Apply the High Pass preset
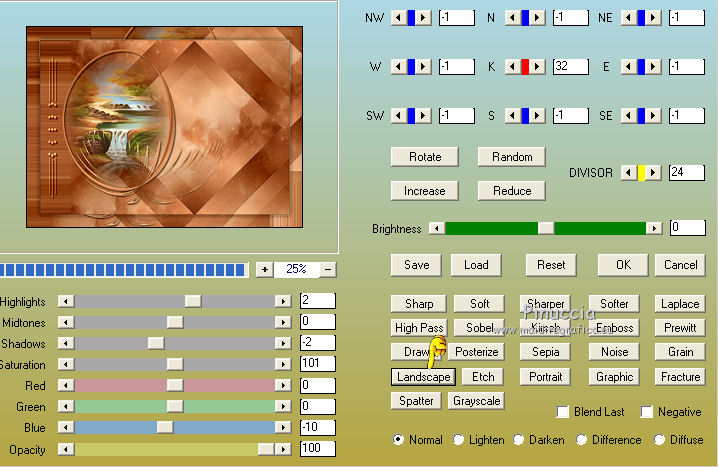718x467 pixels. pyautogui.click(x=419, y=328)
